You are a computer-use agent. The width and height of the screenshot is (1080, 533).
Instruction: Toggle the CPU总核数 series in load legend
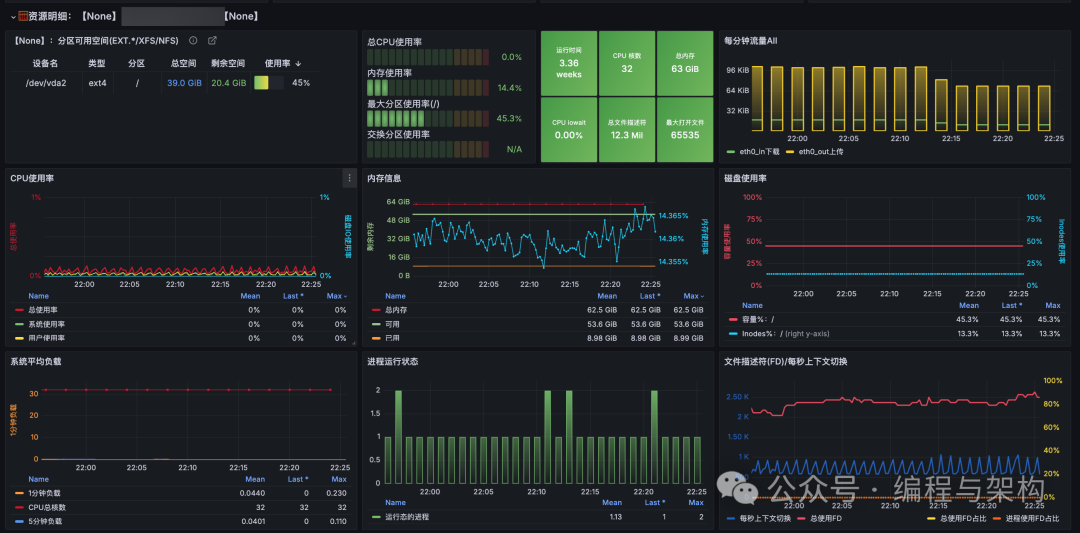(47, 508)
